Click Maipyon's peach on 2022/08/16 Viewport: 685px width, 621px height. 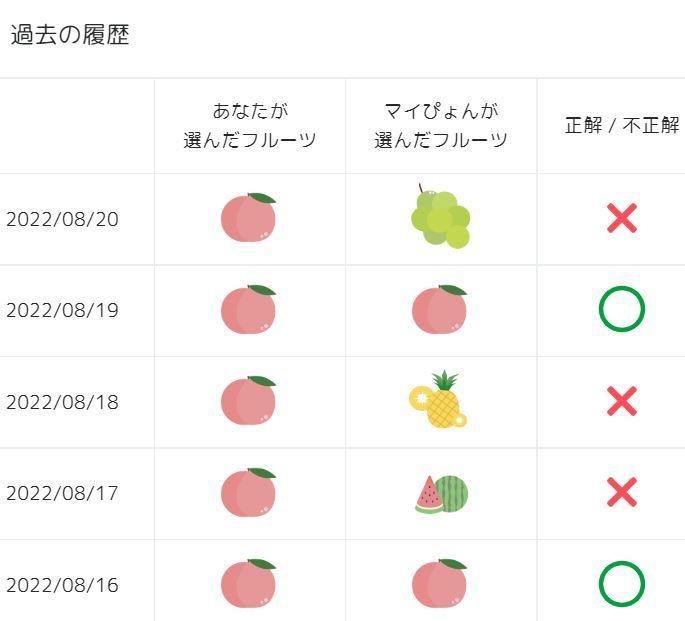[x=439, y=584]
